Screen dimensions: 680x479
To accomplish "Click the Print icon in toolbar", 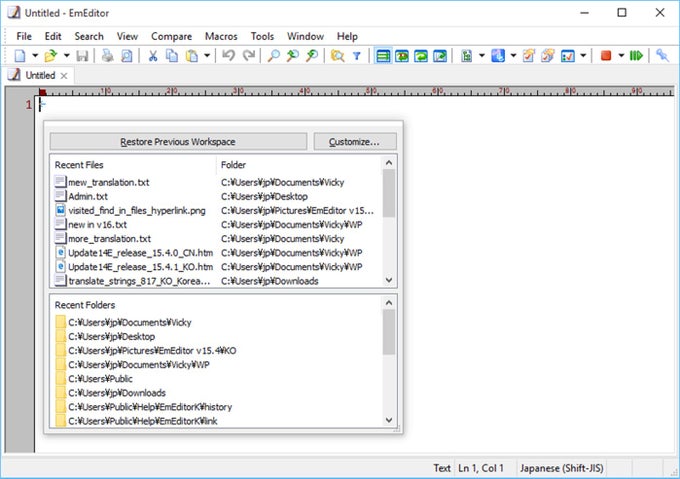I will [107, 55].
